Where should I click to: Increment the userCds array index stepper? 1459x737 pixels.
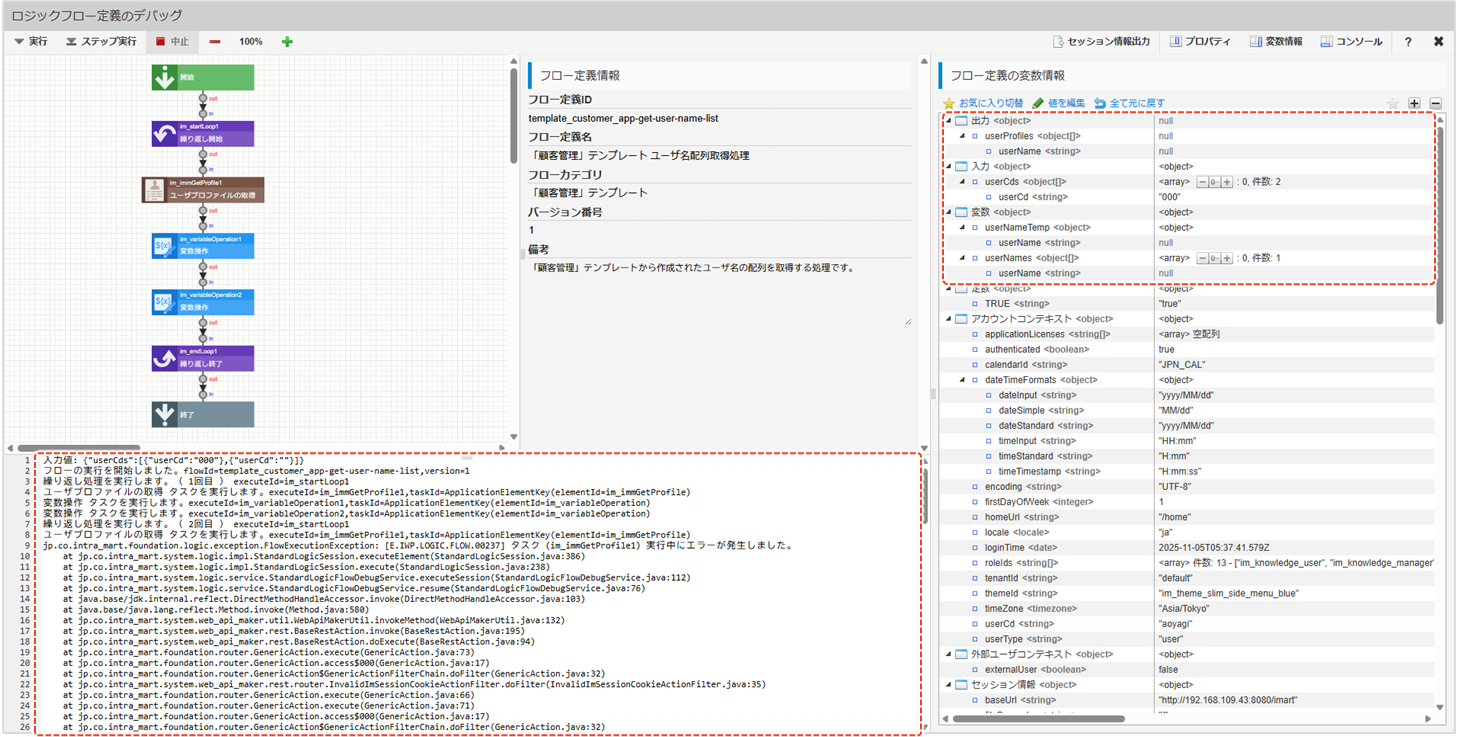click(x=1227, y=182)
